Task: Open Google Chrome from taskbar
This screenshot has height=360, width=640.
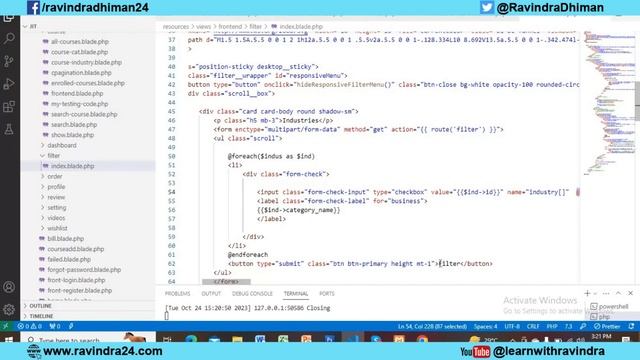Action: pos(422,339)
